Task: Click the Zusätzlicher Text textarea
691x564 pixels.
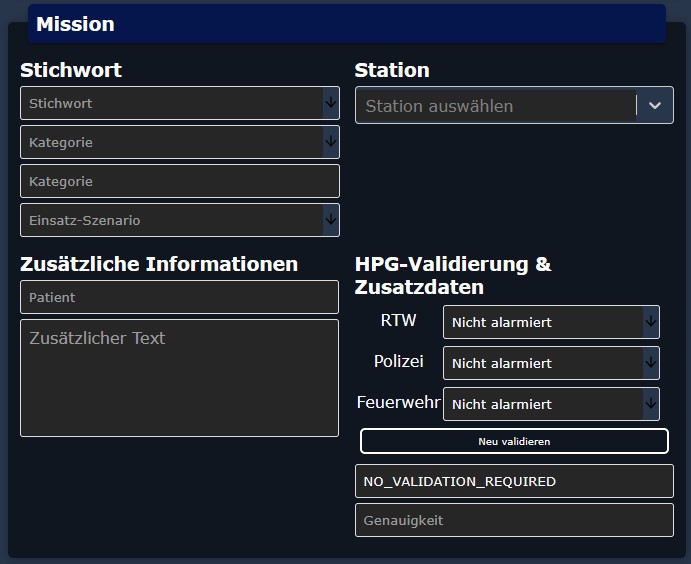Action: (x=179, y=378)
